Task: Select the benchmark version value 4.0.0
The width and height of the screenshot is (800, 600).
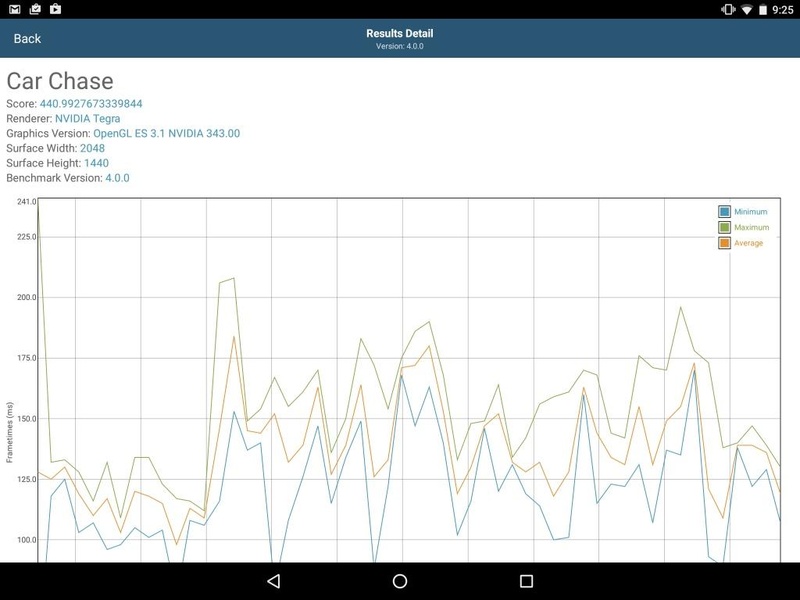Action: pos(117,178)
